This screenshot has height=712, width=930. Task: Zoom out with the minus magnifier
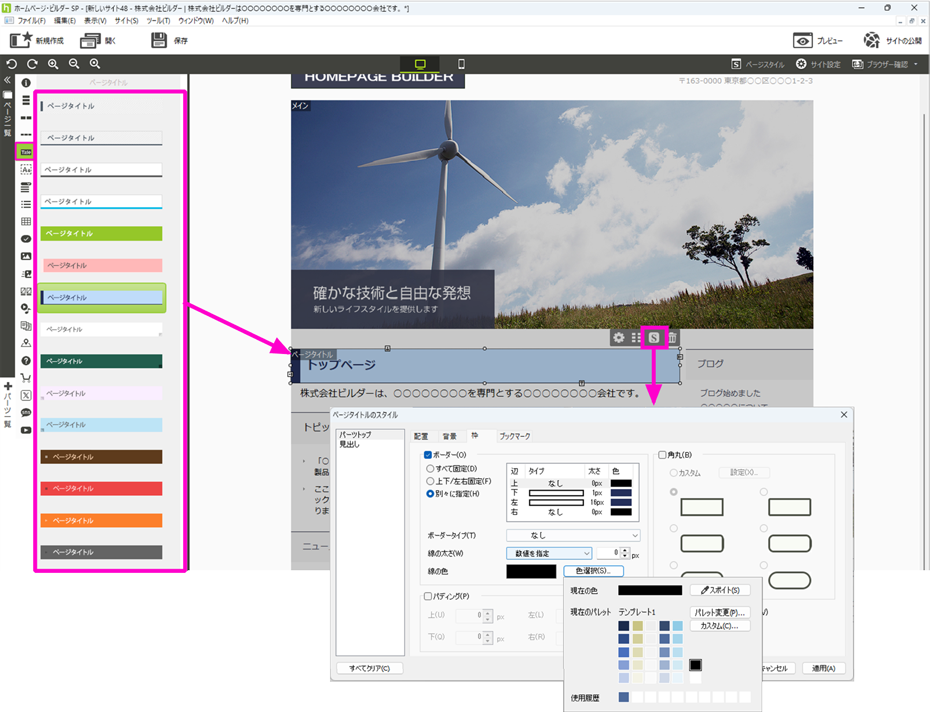tap(74, 63)
